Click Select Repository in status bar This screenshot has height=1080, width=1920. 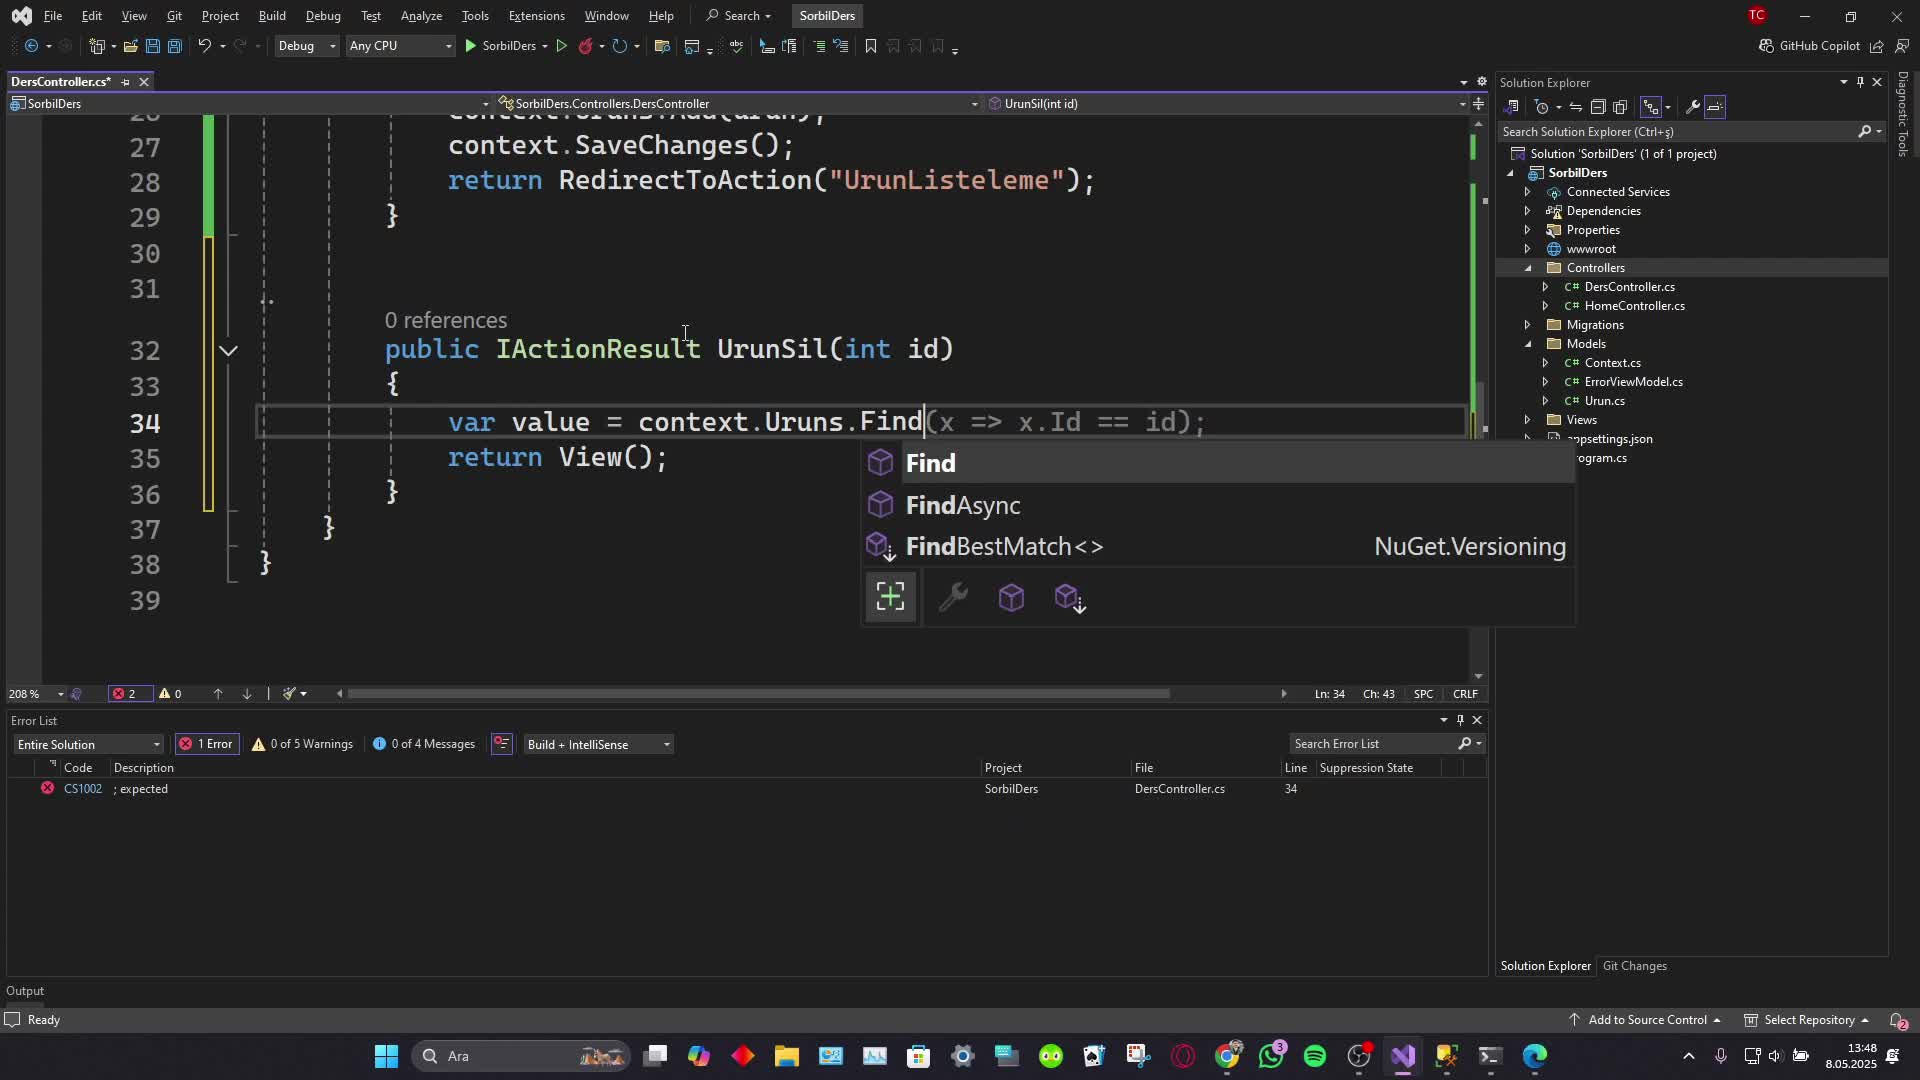tap(1807, 1020)
